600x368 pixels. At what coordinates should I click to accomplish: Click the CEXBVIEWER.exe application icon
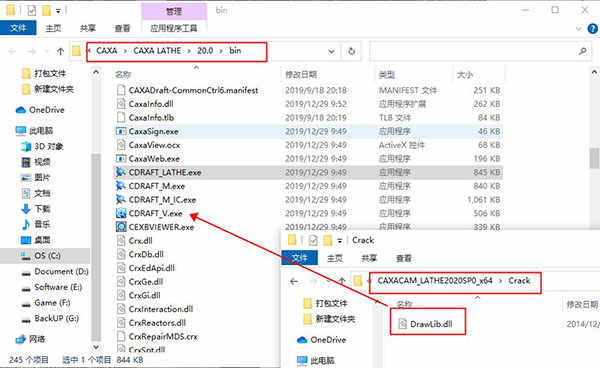[121, 227]
